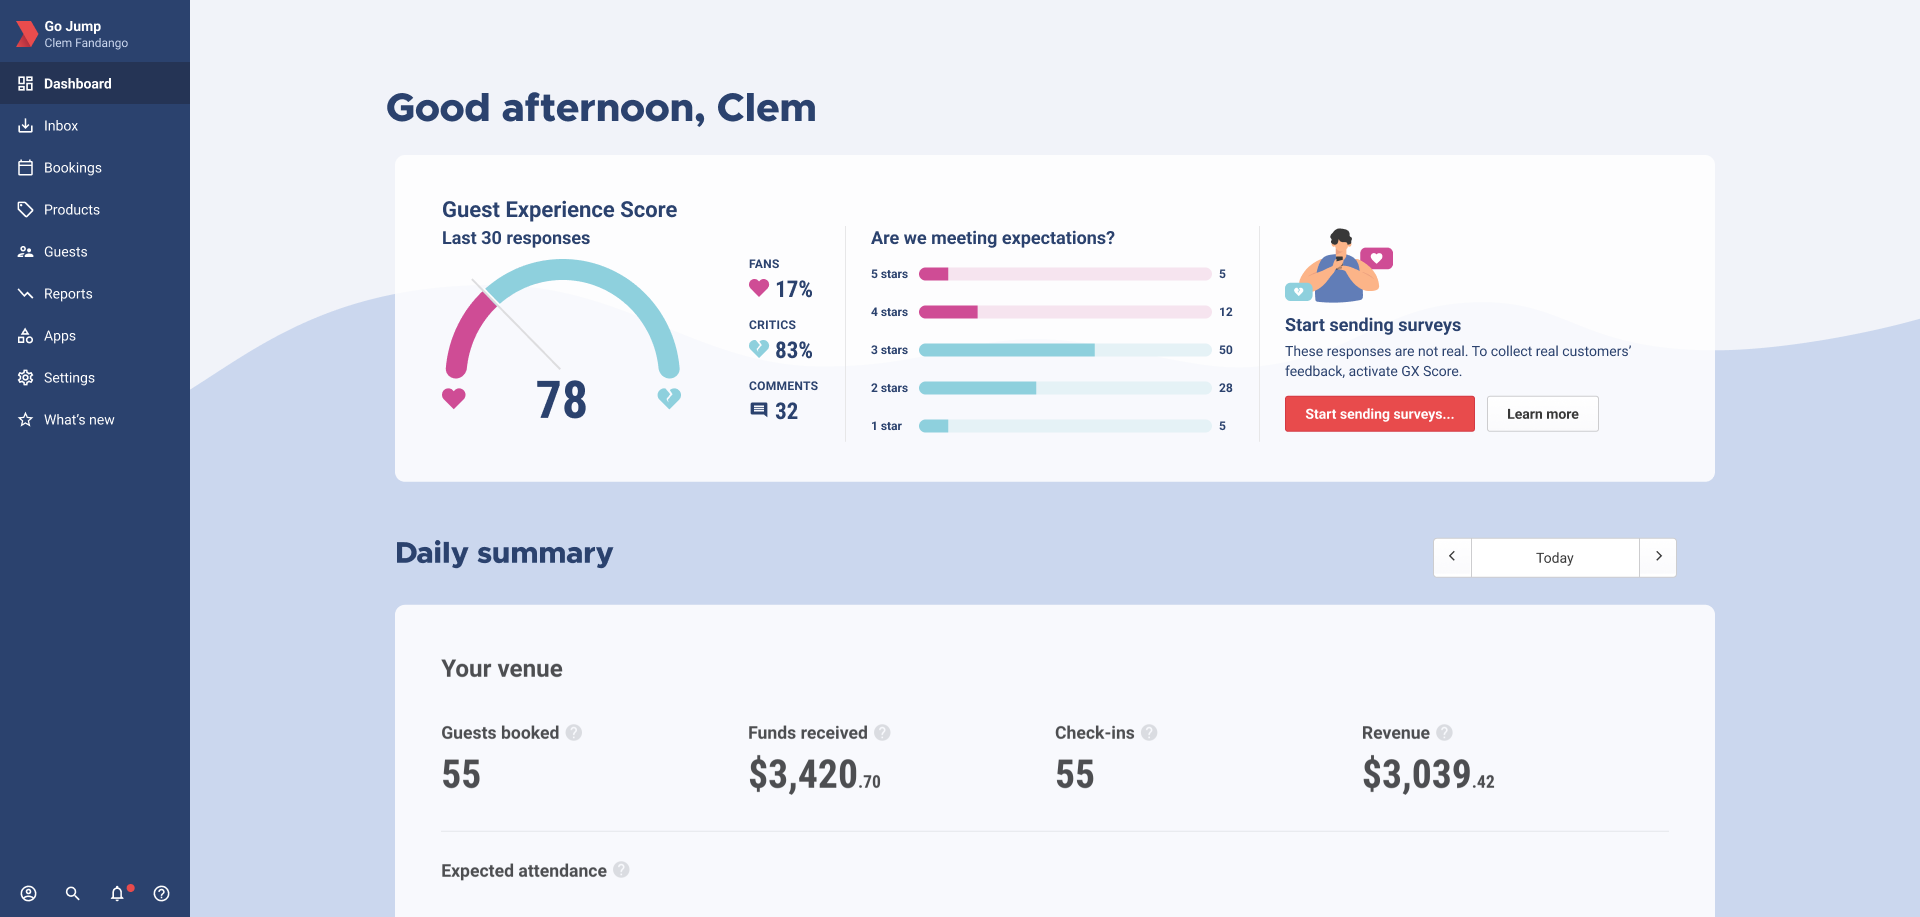
Task: Click the Revenue help icon
Action: coord(1444,733)
